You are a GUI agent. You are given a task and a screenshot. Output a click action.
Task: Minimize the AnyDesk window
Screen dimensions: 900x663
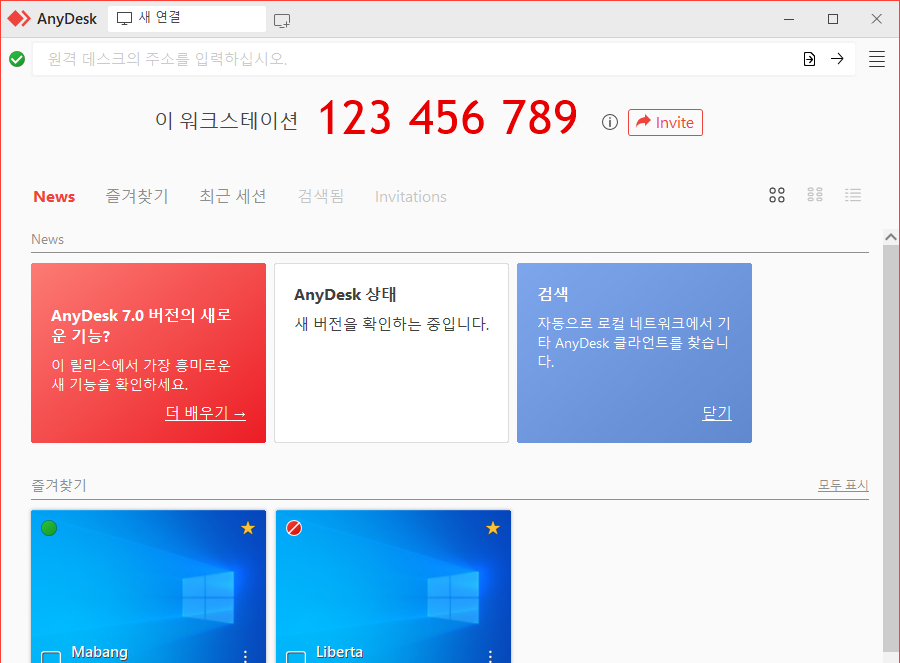789,19
